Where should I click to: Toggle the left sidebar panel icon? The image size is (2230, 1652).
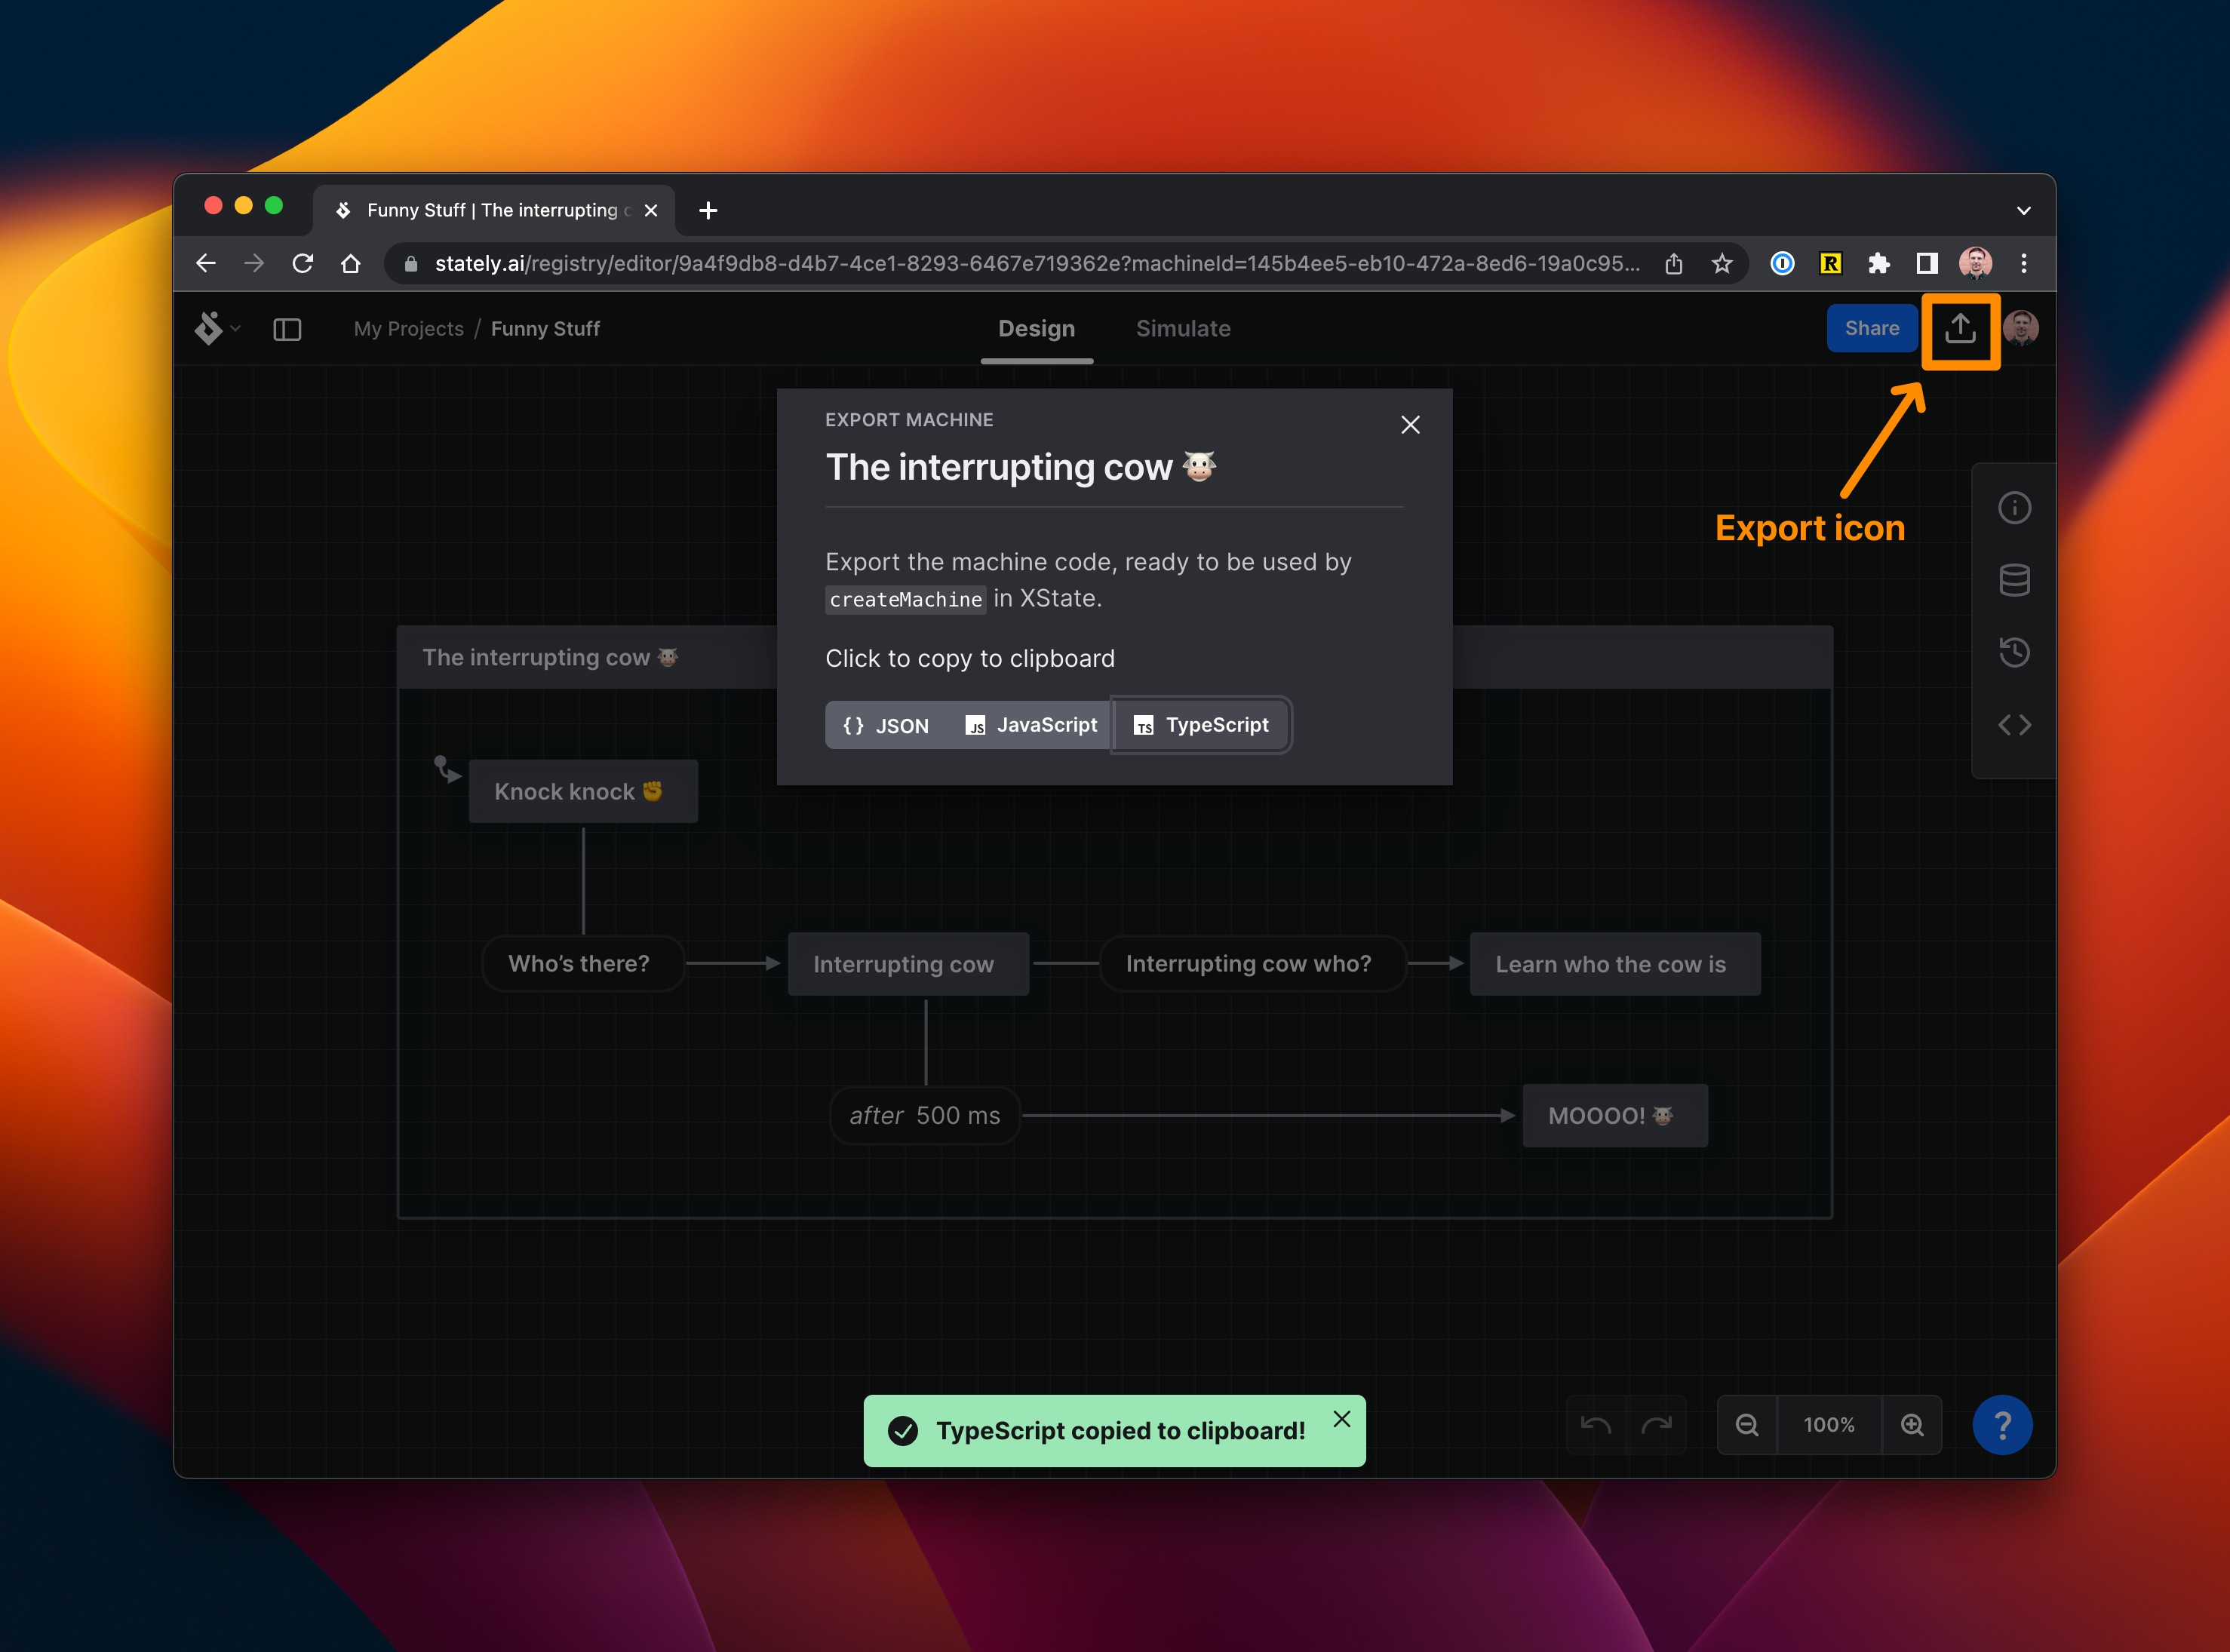(287, 329)
